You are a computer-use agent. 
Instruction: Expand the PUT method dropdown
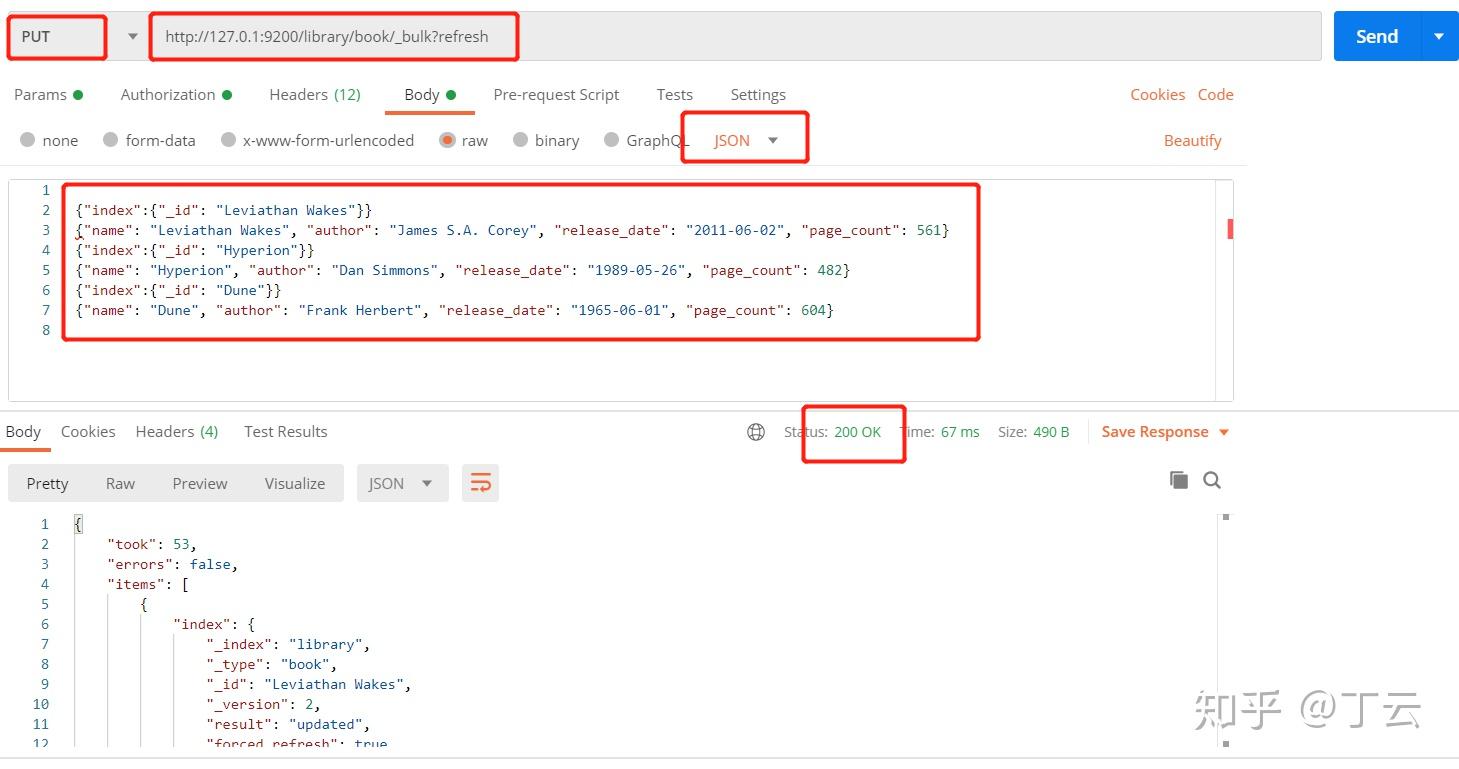tap(132, 37)
